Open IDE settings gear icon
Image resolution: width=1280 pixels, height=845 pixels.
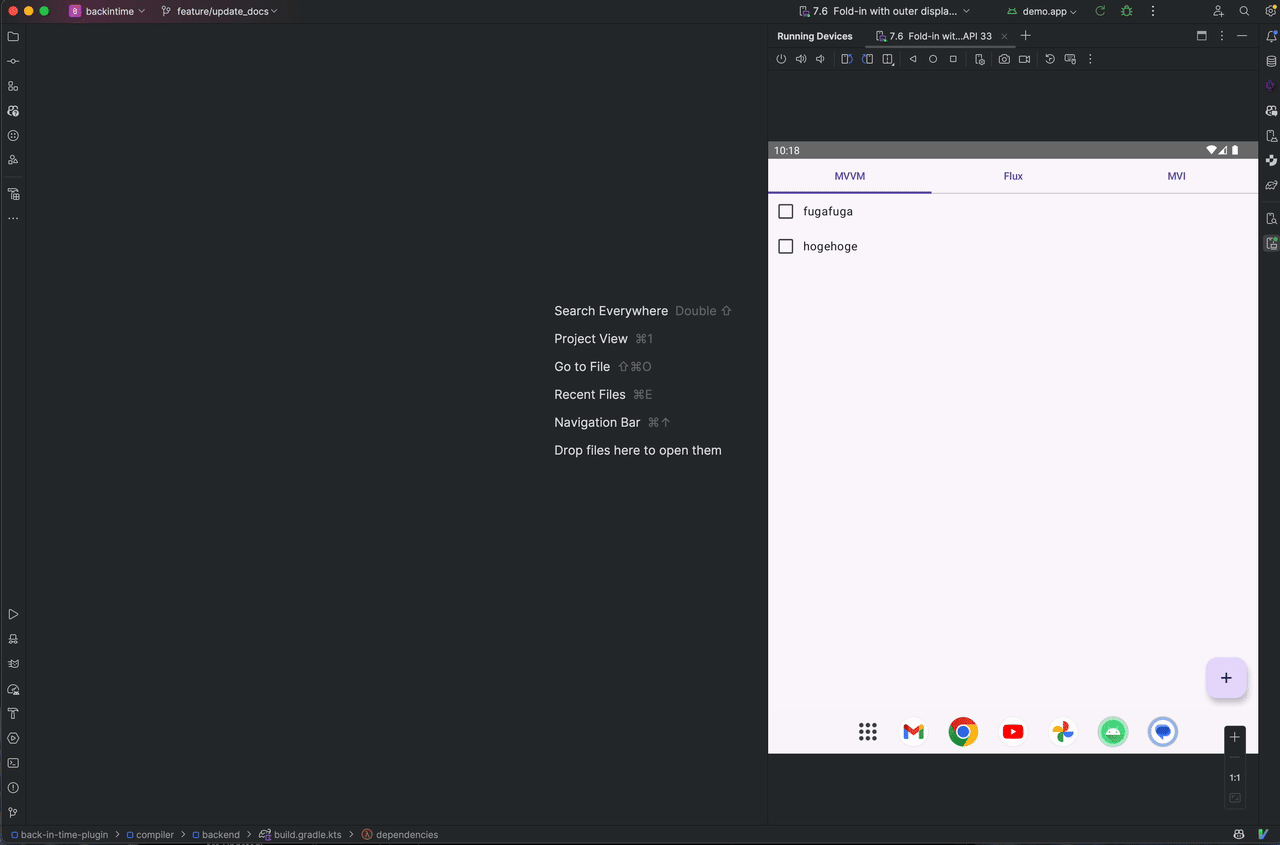click(x=1269, y=11)
